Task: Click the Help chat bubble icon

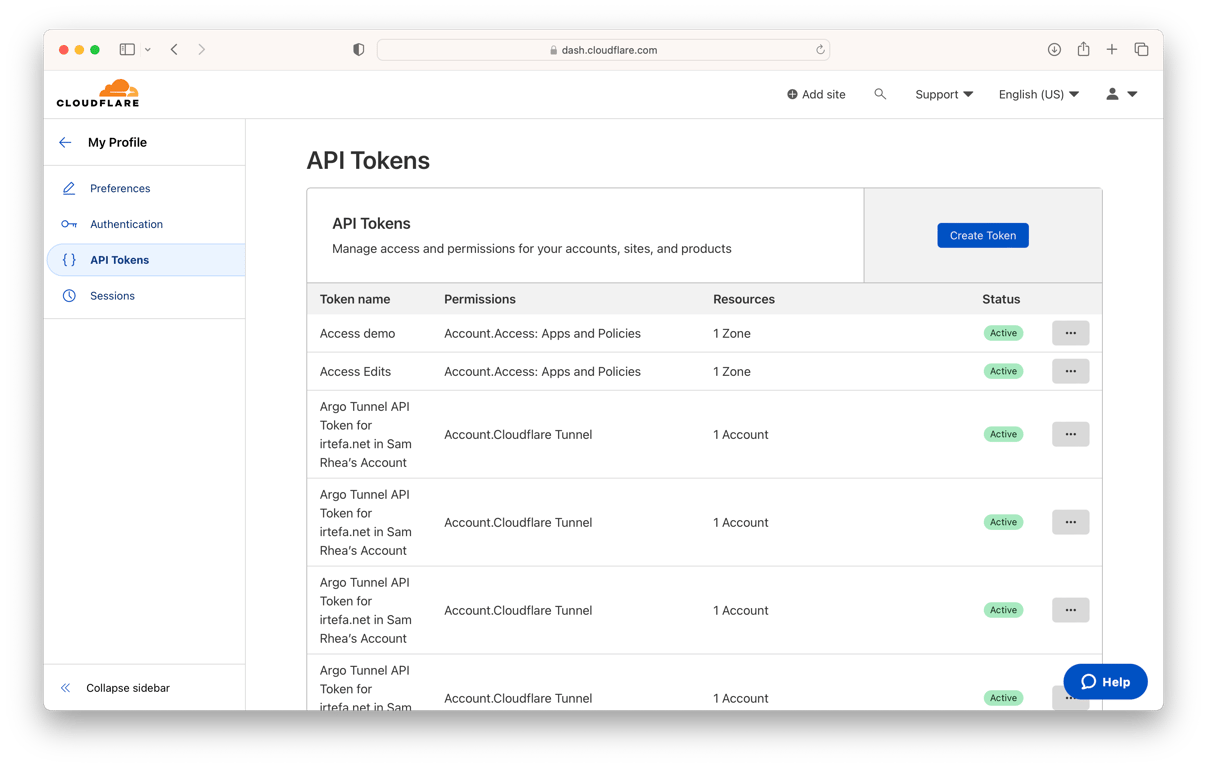Action: click(x=1089, y=681)
